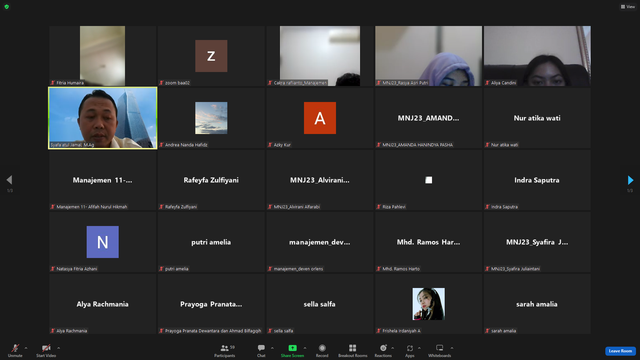Viewport: 640px width, 360px height.
Task: Click the large name 'MNJ23_Alvirani...'
Action: coord(320,180)
